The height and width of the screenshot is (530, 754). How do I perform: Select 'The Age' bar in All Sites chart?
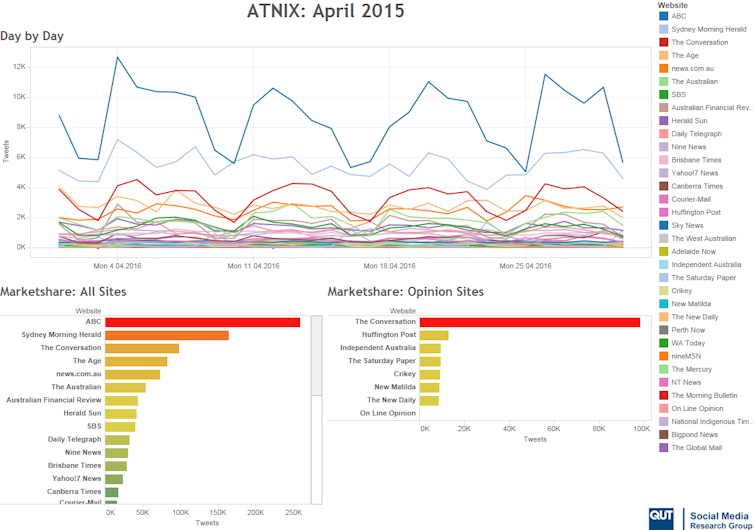(136, 361)
